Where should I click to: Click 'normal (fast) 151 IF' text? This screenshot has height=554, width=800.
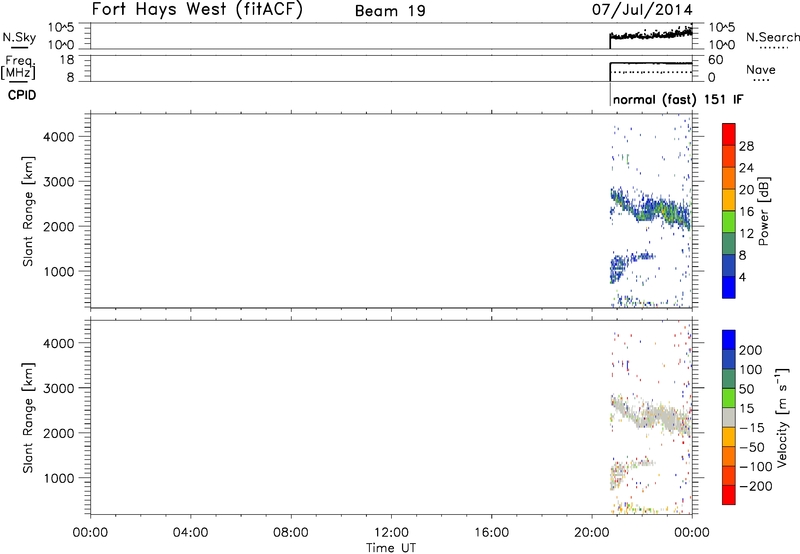[x=678, y=99]
